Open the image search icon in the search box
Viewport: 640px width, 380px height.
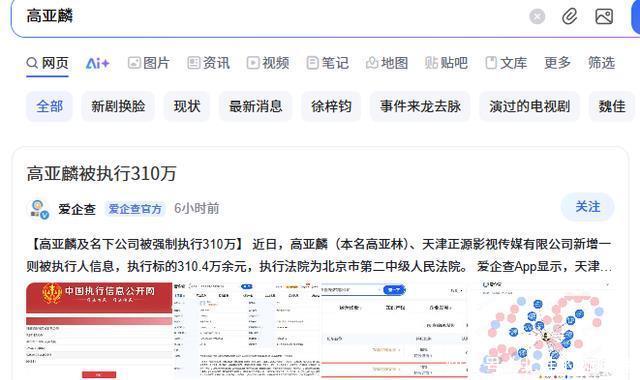(604, 17)
